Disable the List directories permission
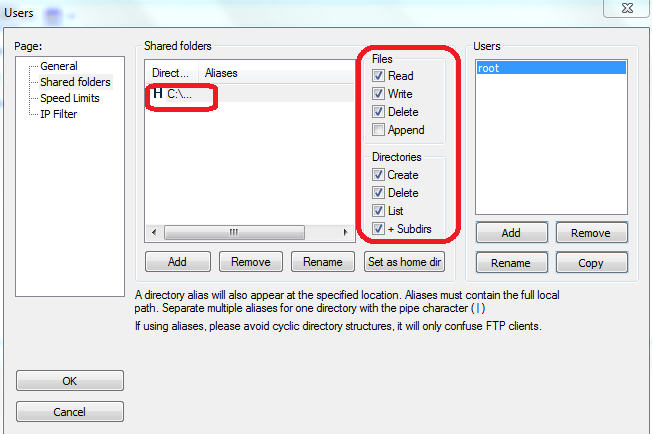 pos(378,211)
